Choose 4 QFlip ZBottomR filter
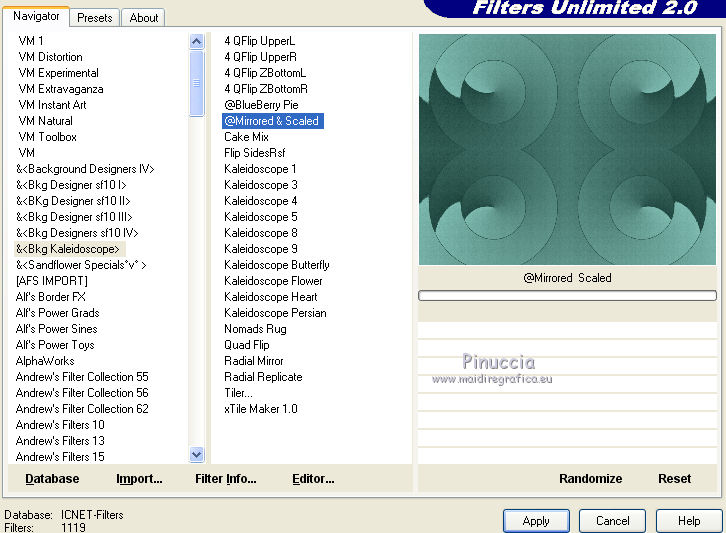726x533 pixels. [x=266, y=89]
